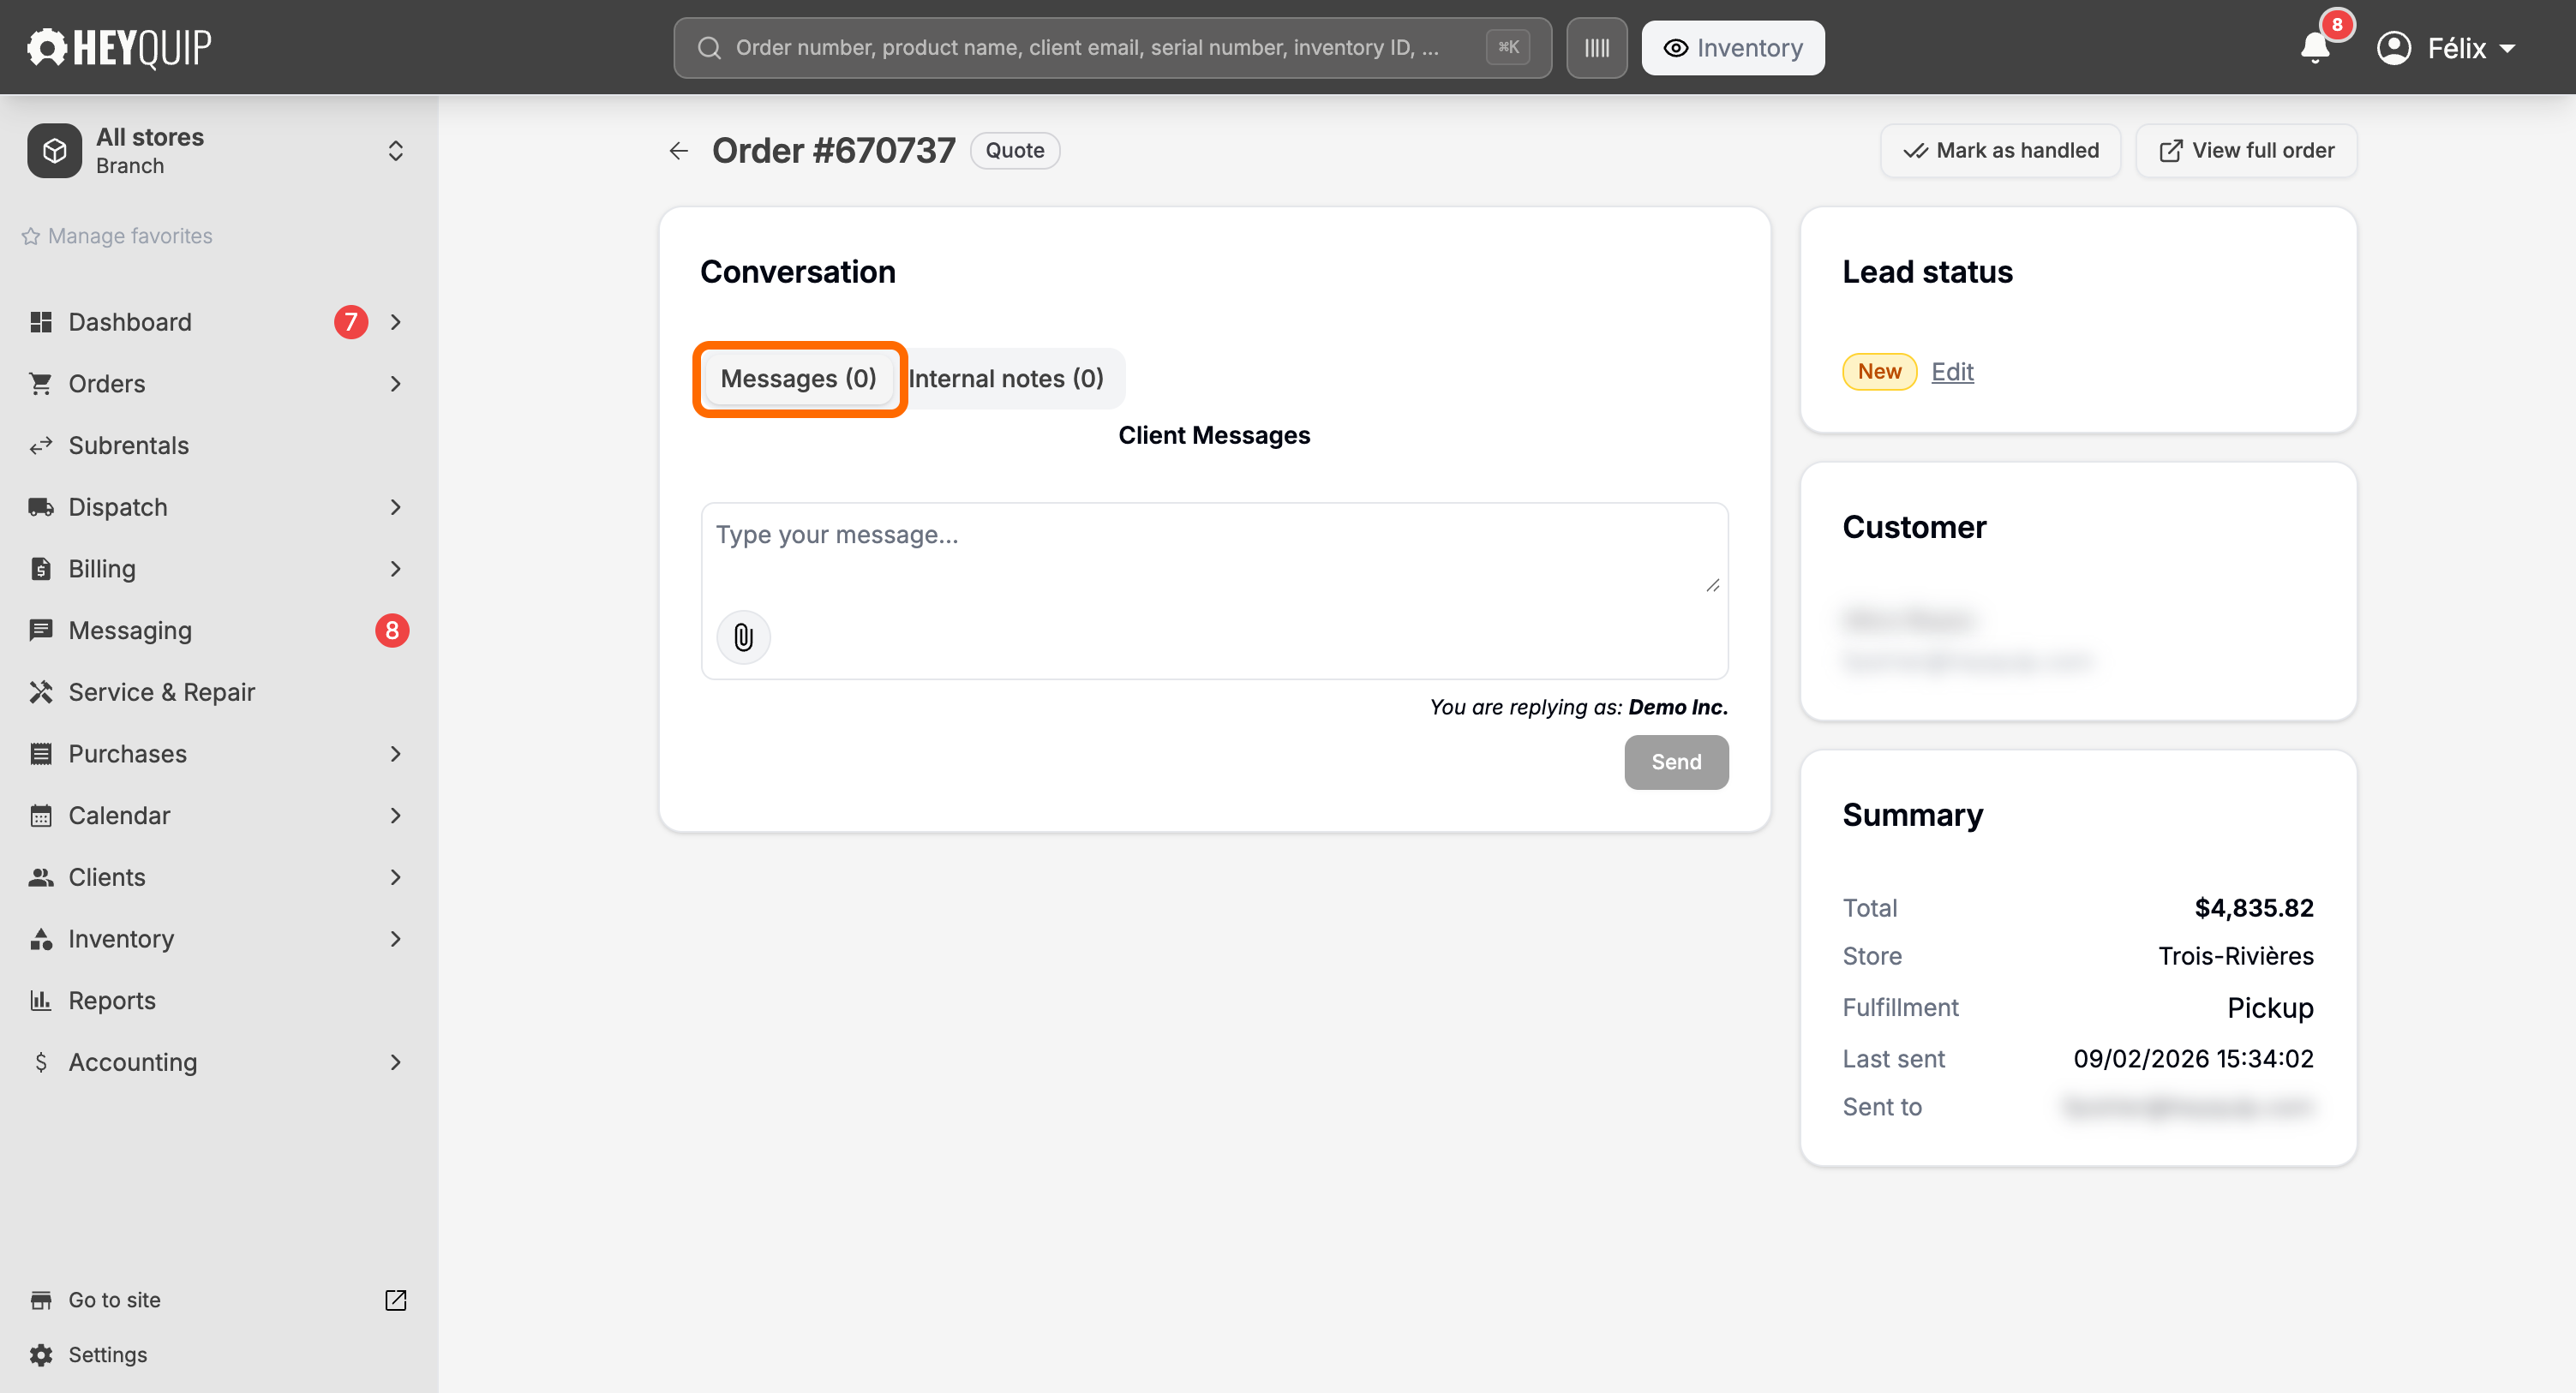Expand the Calendar chevron
2576x1393 pixels.
coord(396,815)
